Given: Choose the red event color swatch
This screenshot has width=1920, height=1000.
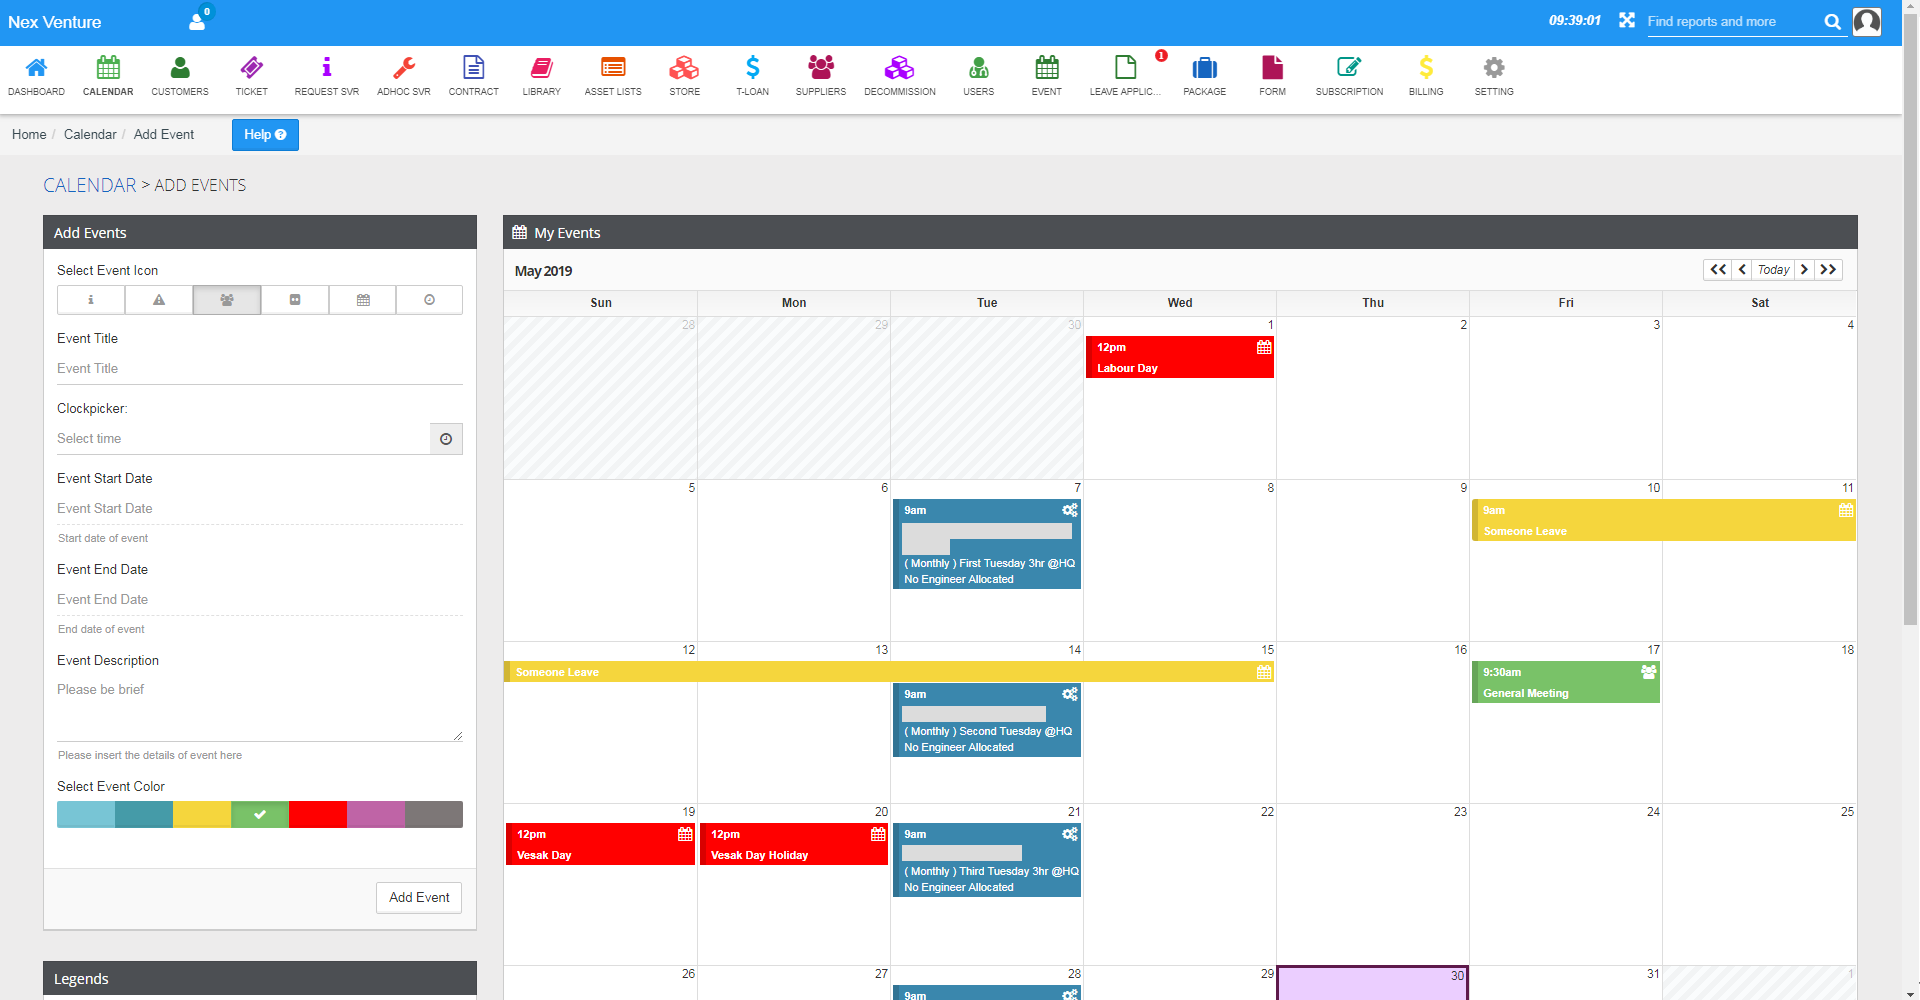Looking at the screenshot, I should coord(318,814).
